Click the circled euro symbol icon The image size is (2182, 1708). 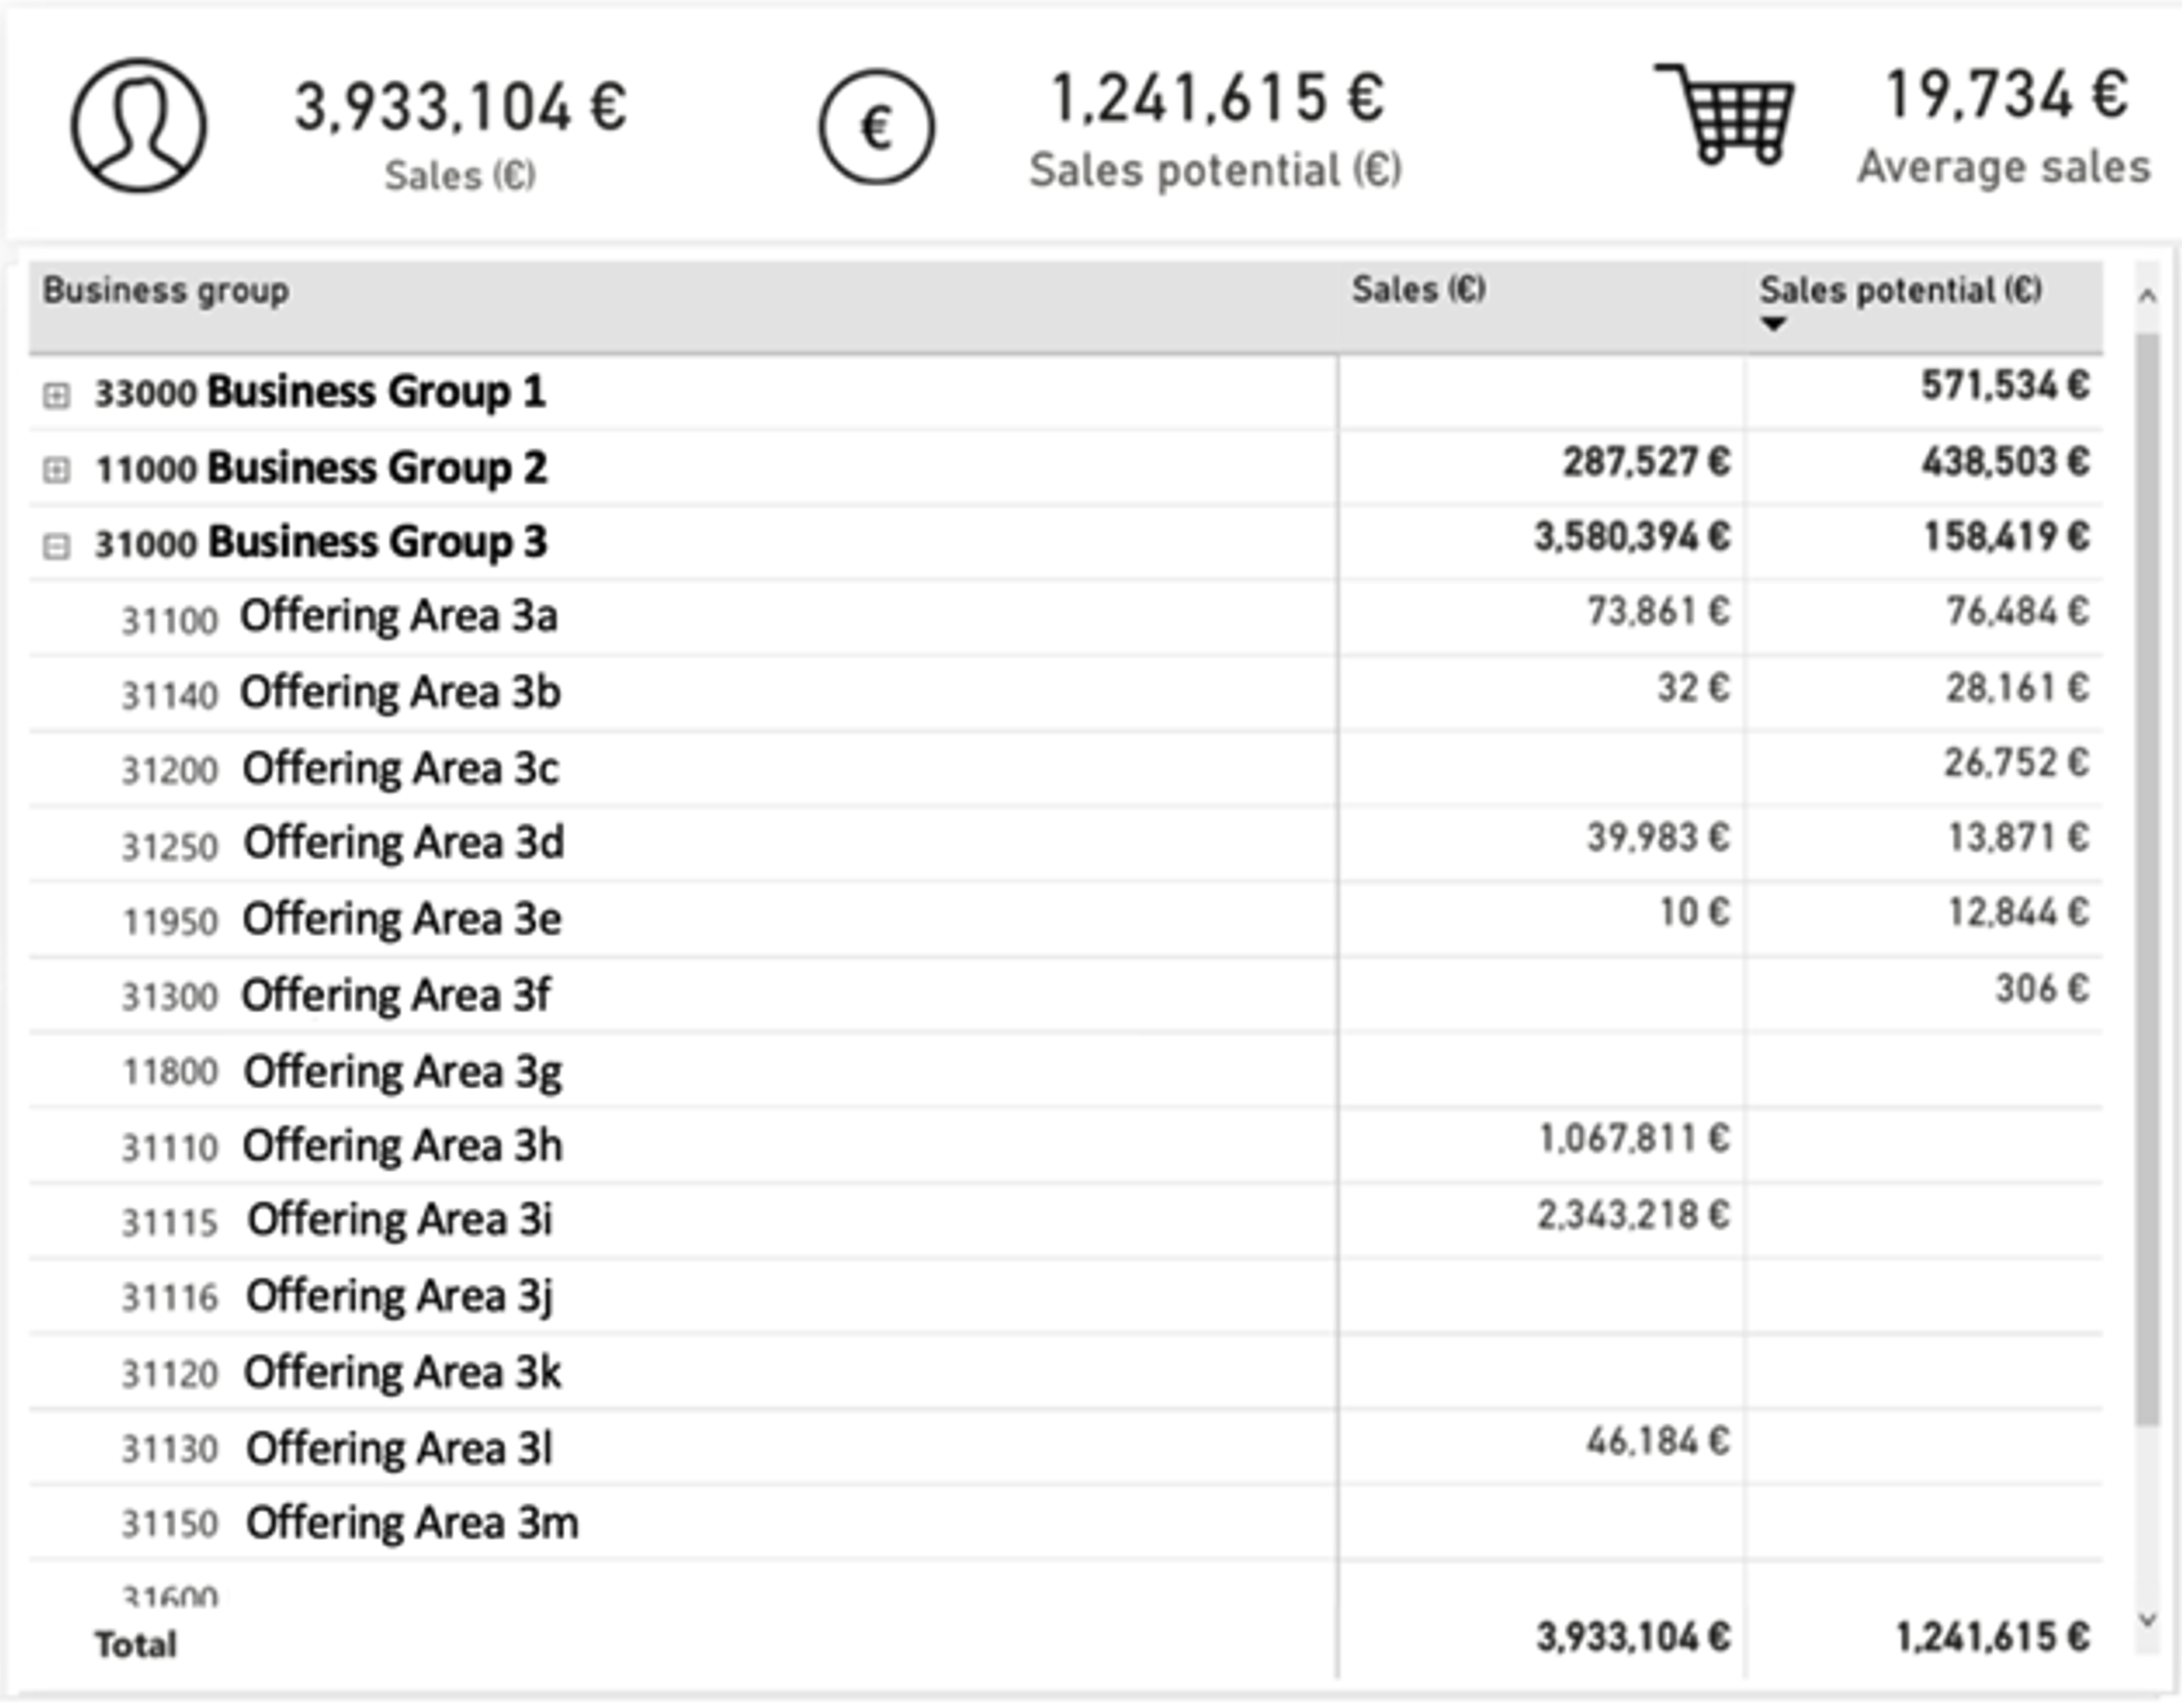click(x=876, y=127)
